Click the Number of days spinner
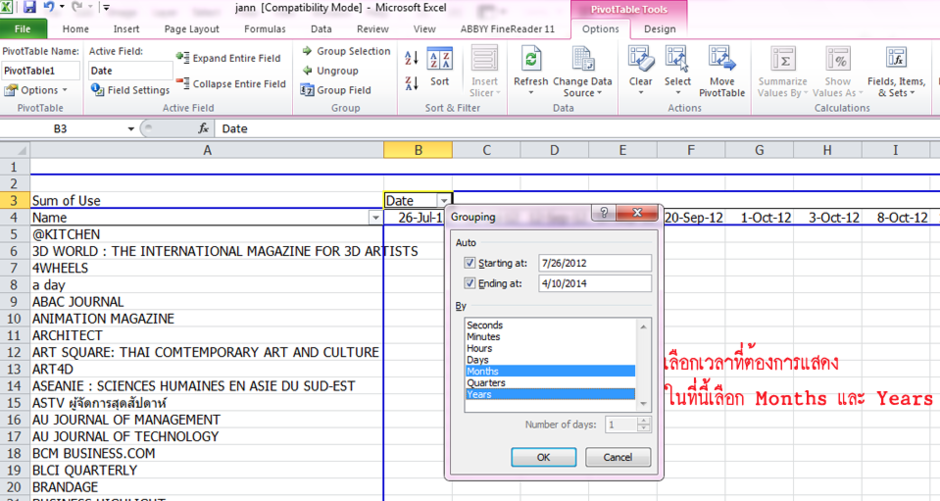 (643, 424)
